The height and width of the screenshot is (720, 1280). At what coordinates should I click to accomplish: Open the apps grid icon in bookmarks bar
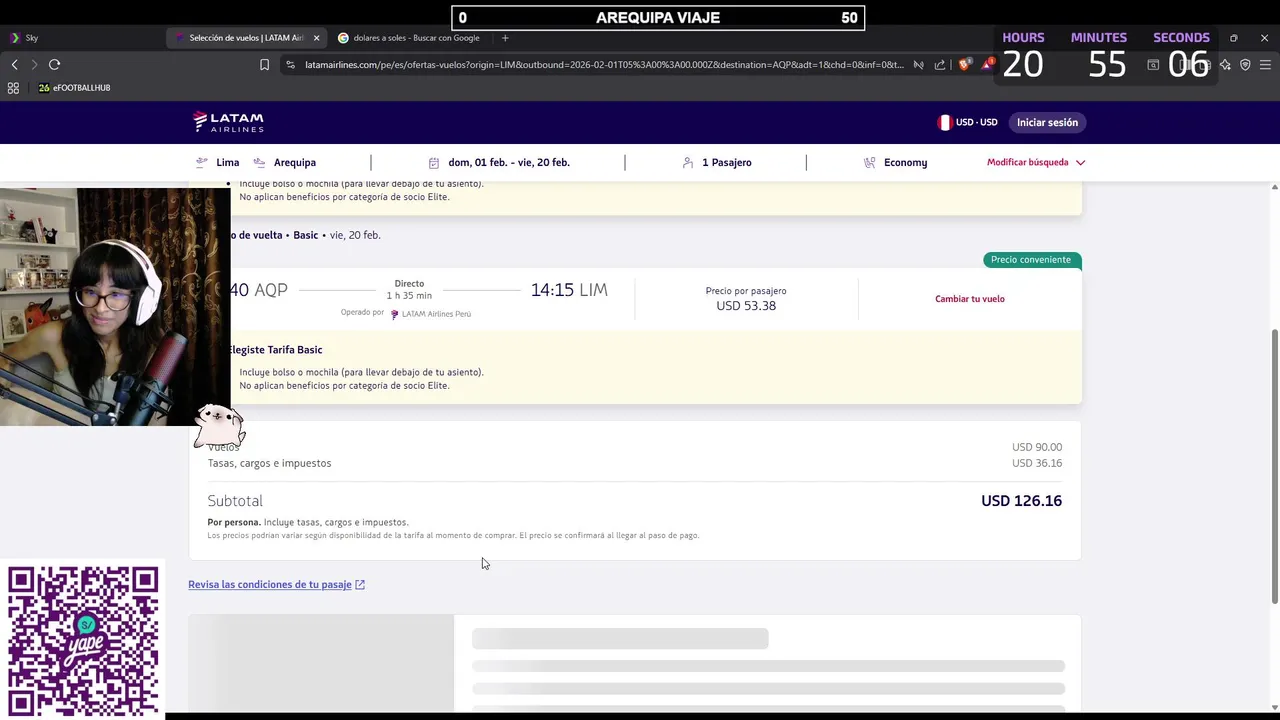pyautogui.click(x=13, y=88)
